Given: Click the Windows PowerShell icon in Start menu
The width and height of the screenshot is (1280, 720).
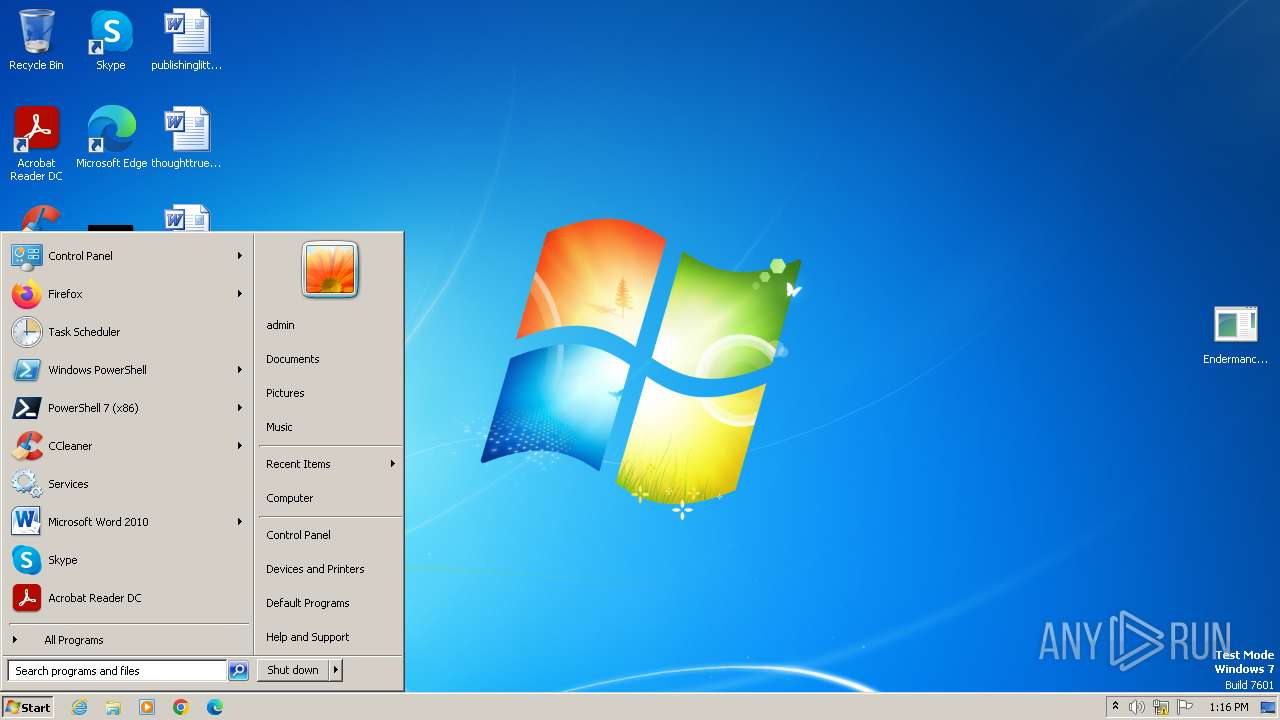Looking at the screenshot, I should point(26,370).
